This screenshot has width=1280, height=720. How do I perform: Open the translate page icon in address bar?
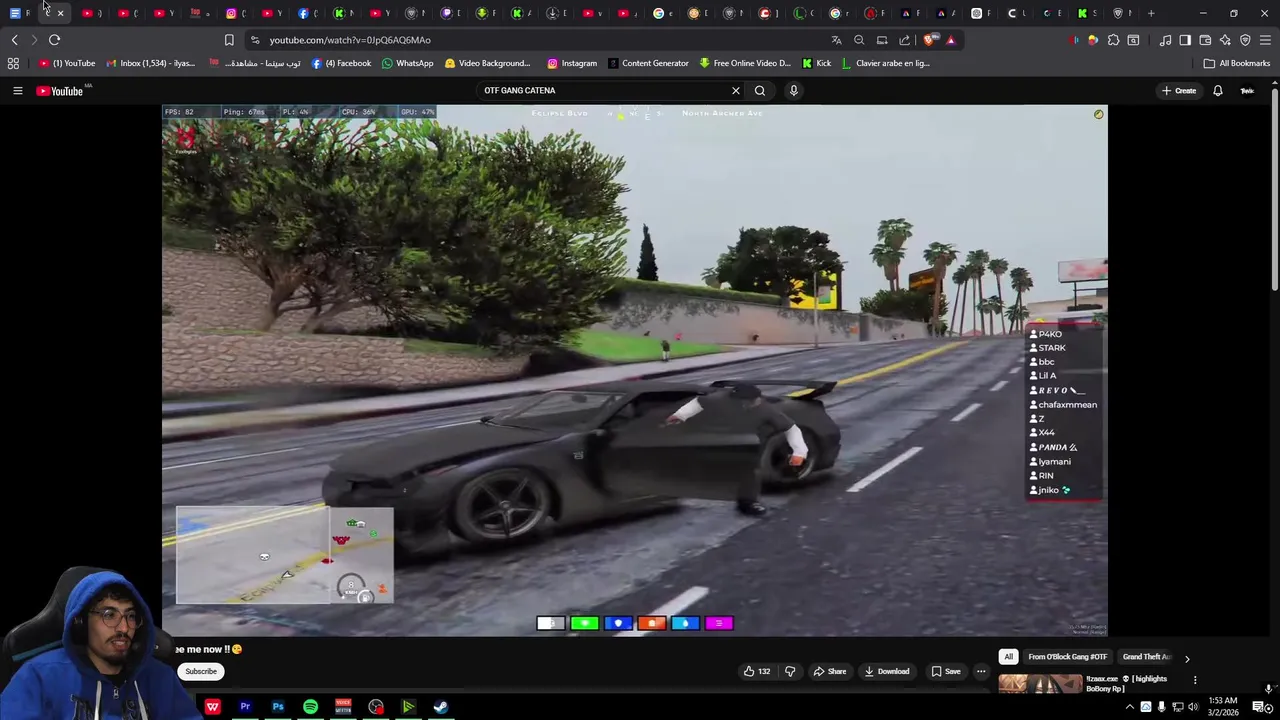(836, 40)
